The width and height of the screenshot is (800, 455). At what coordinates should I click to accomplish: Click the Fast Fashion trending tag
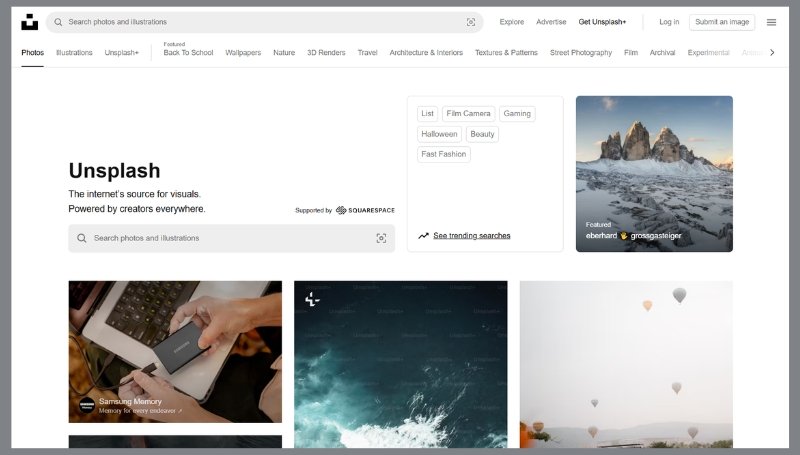443,154
